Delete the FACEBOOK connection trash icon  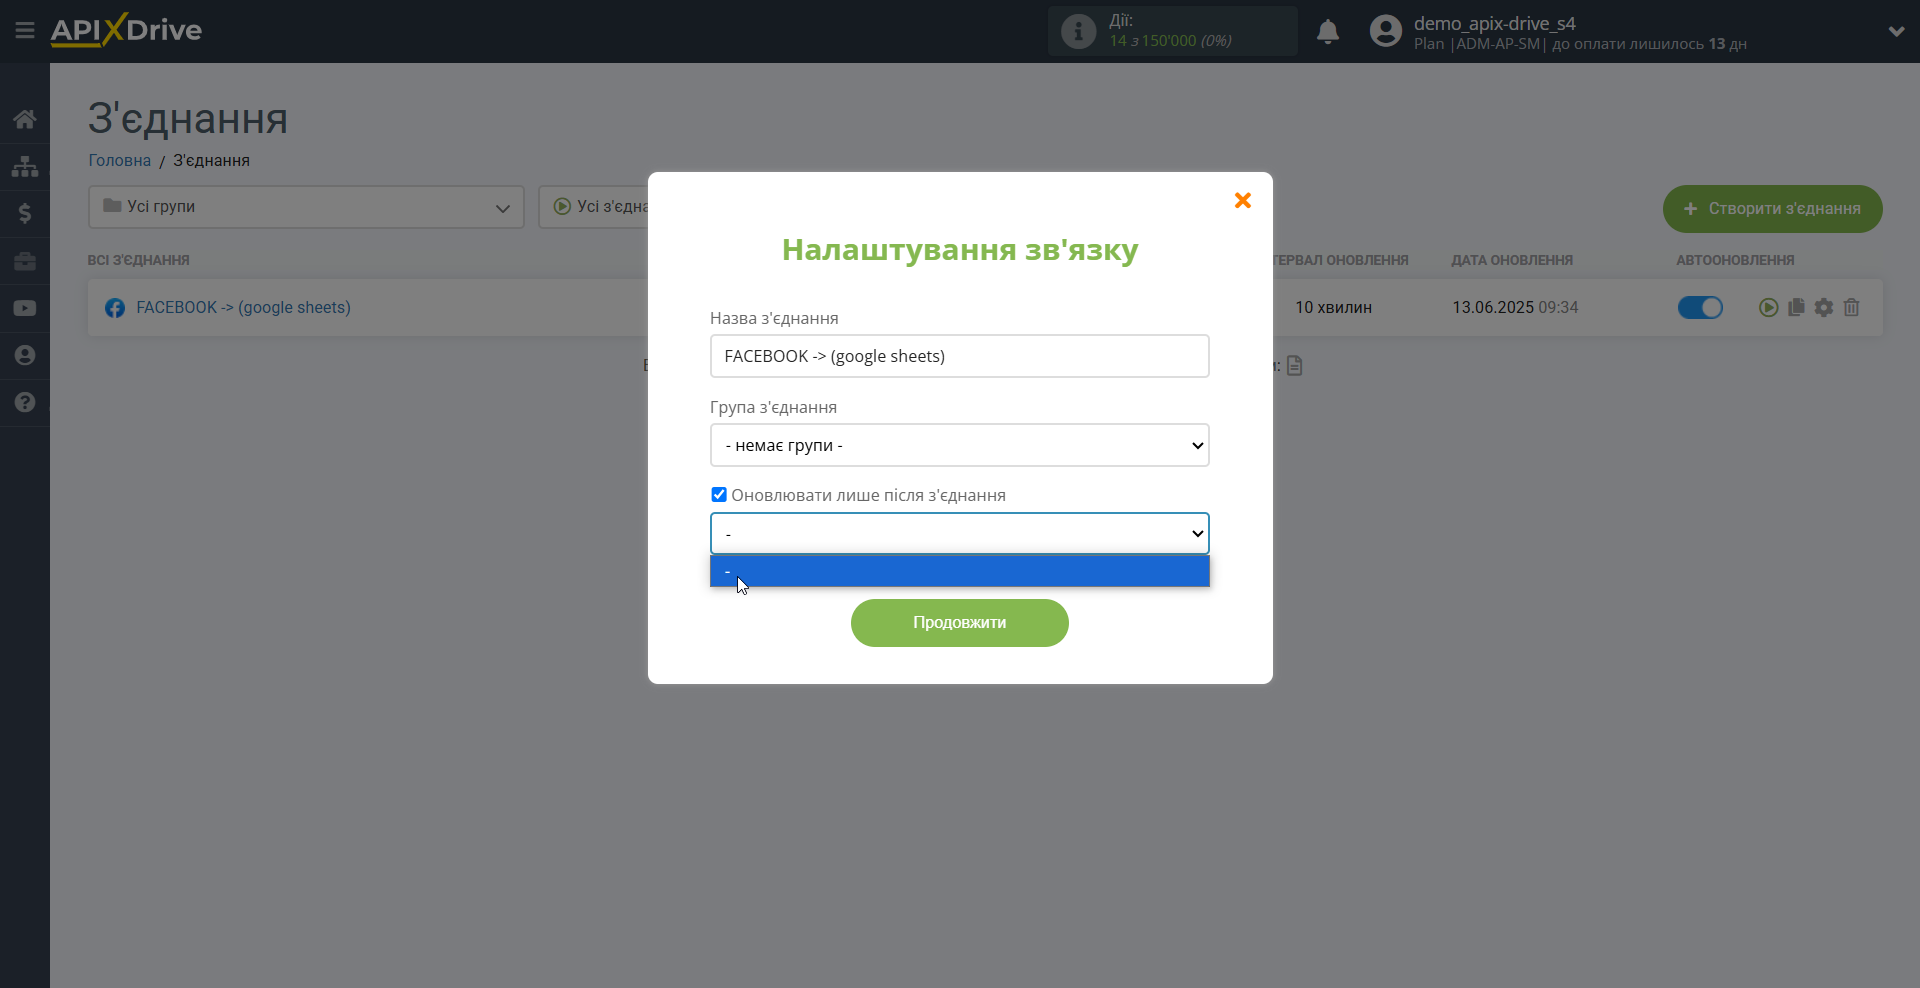[x=1852, y=308]
